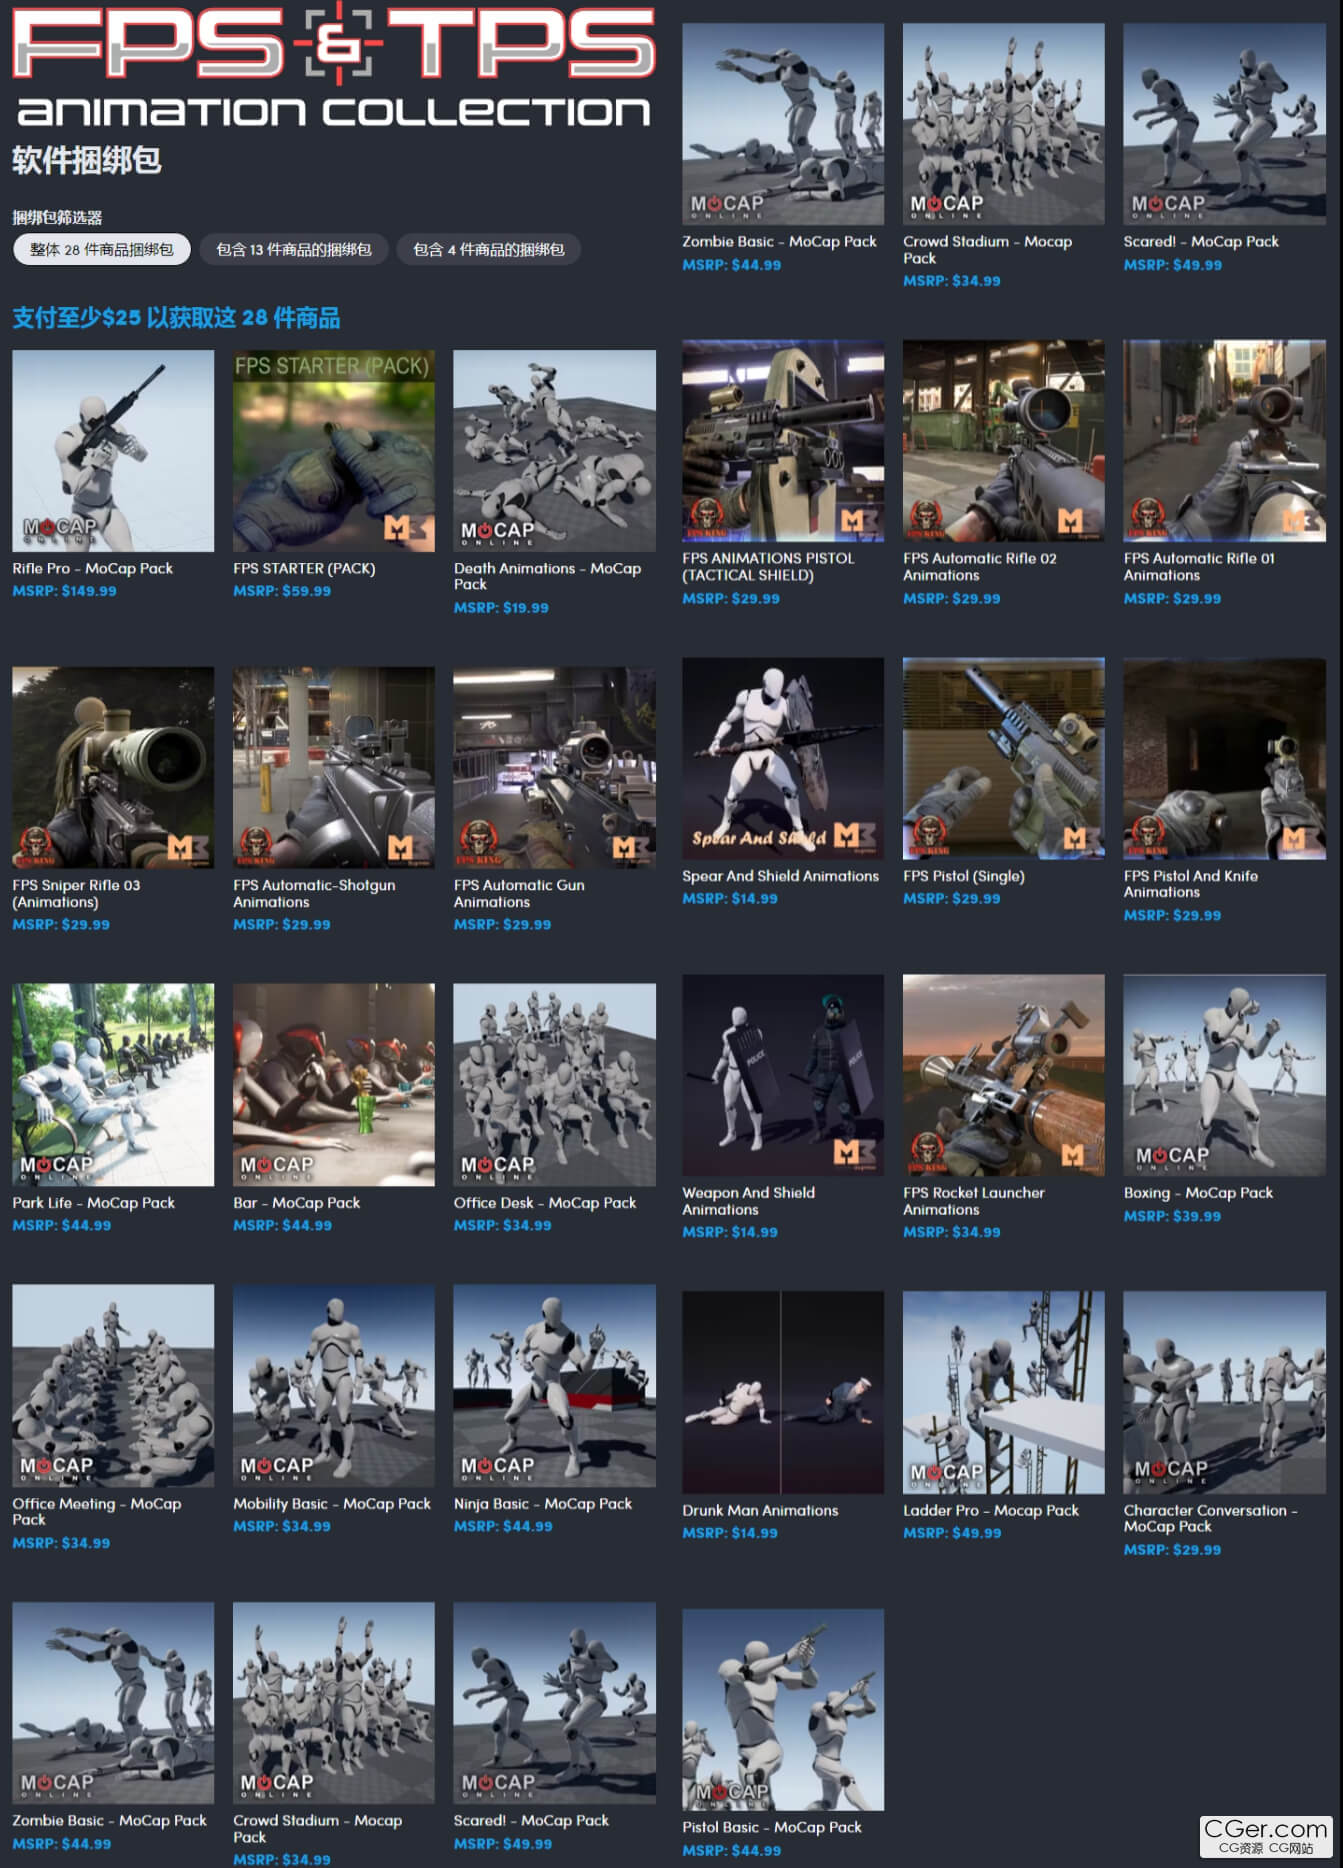Click the "Rifle Pro - MoCap Pack" title
Viewport: 1343px width, 1868px height.
pos(92,568)
